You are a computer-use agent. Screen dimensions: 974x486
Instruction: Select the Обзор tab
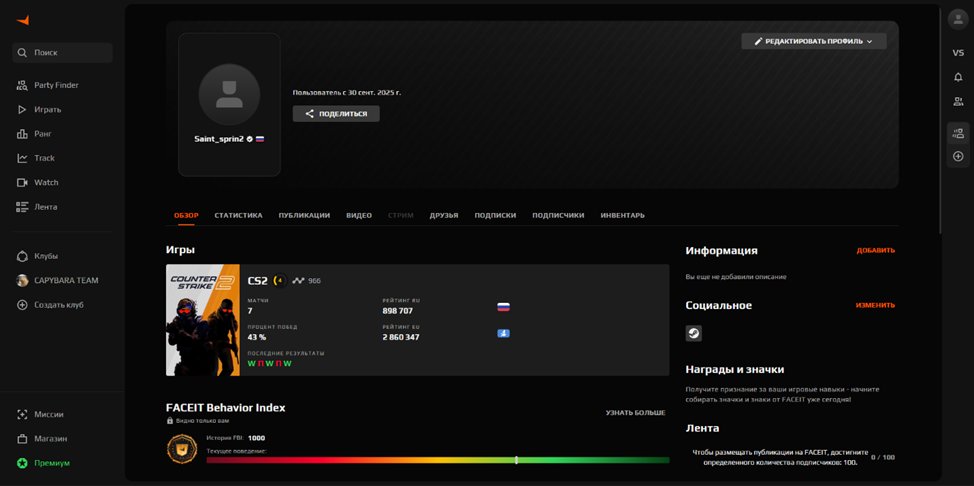(186, 216)
